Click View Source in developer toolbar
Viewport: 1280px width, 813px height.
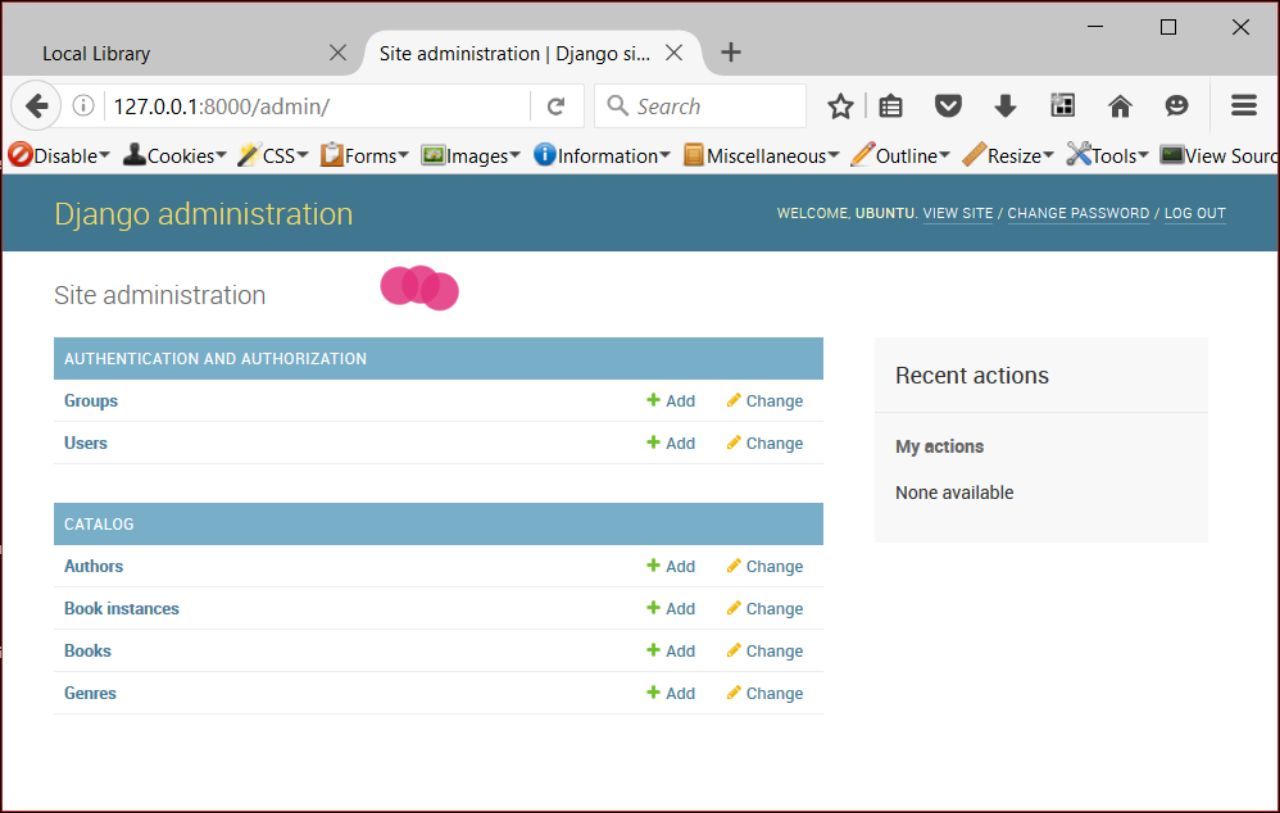point(1219,156)
